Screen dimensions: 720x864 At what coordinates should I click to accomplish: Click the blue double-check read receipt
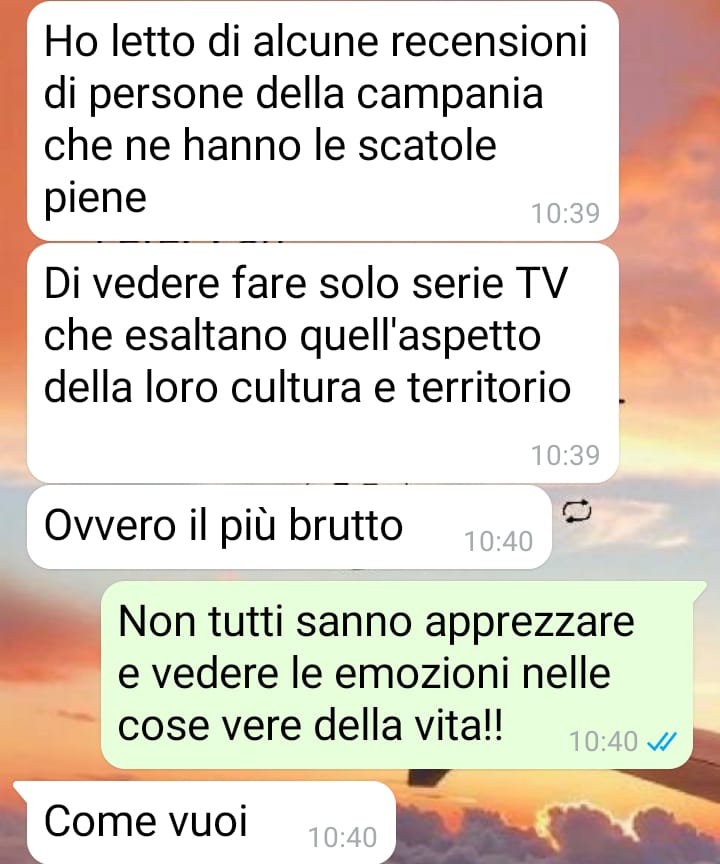click(662, 742)
